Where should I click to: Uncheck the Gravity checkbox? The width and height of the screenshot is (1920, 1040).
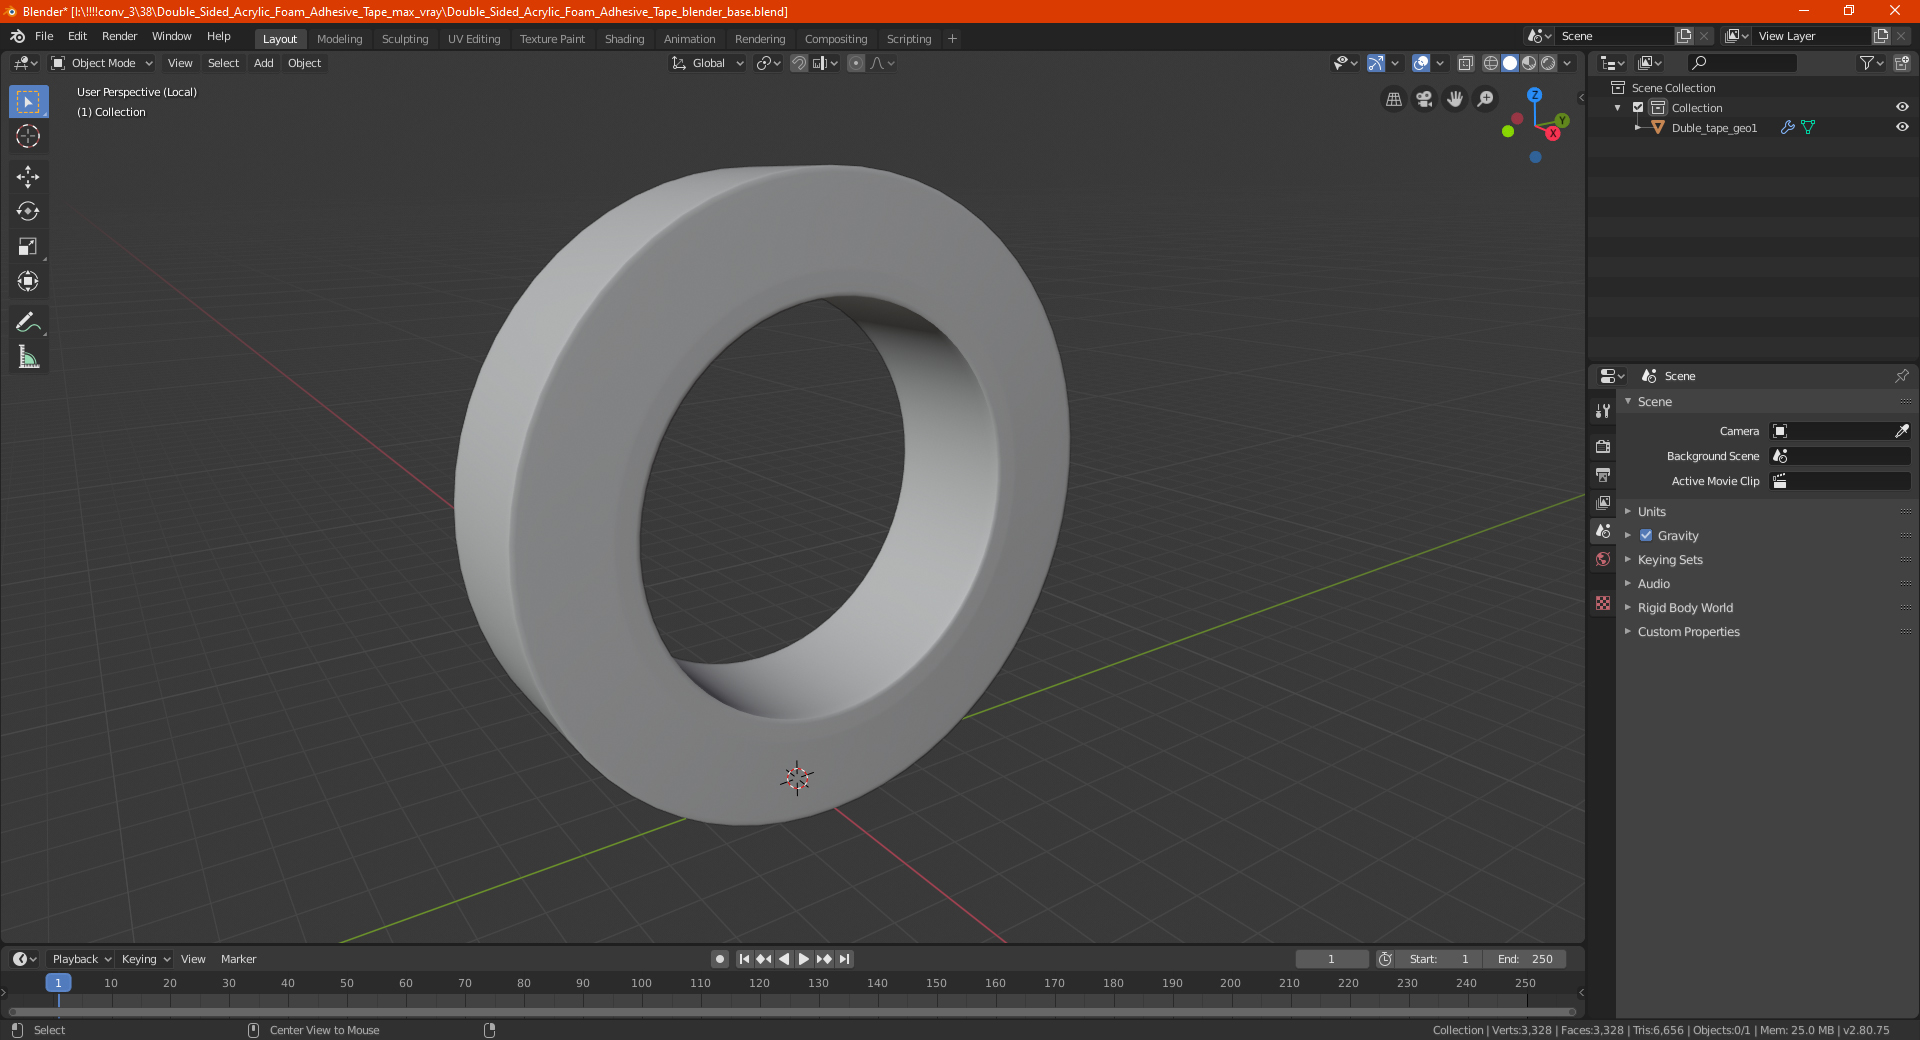pos(1646,535)
